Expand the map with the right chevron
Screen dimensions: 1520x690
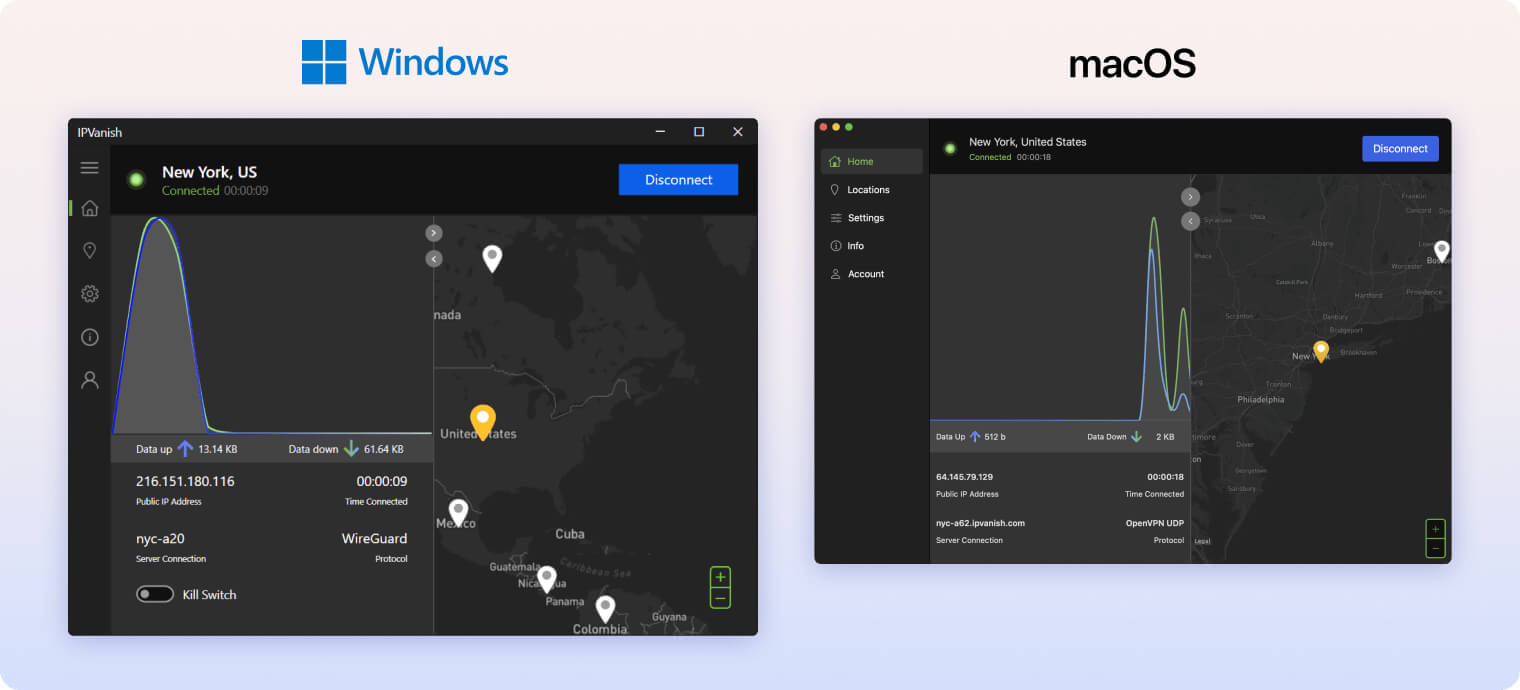433,232
